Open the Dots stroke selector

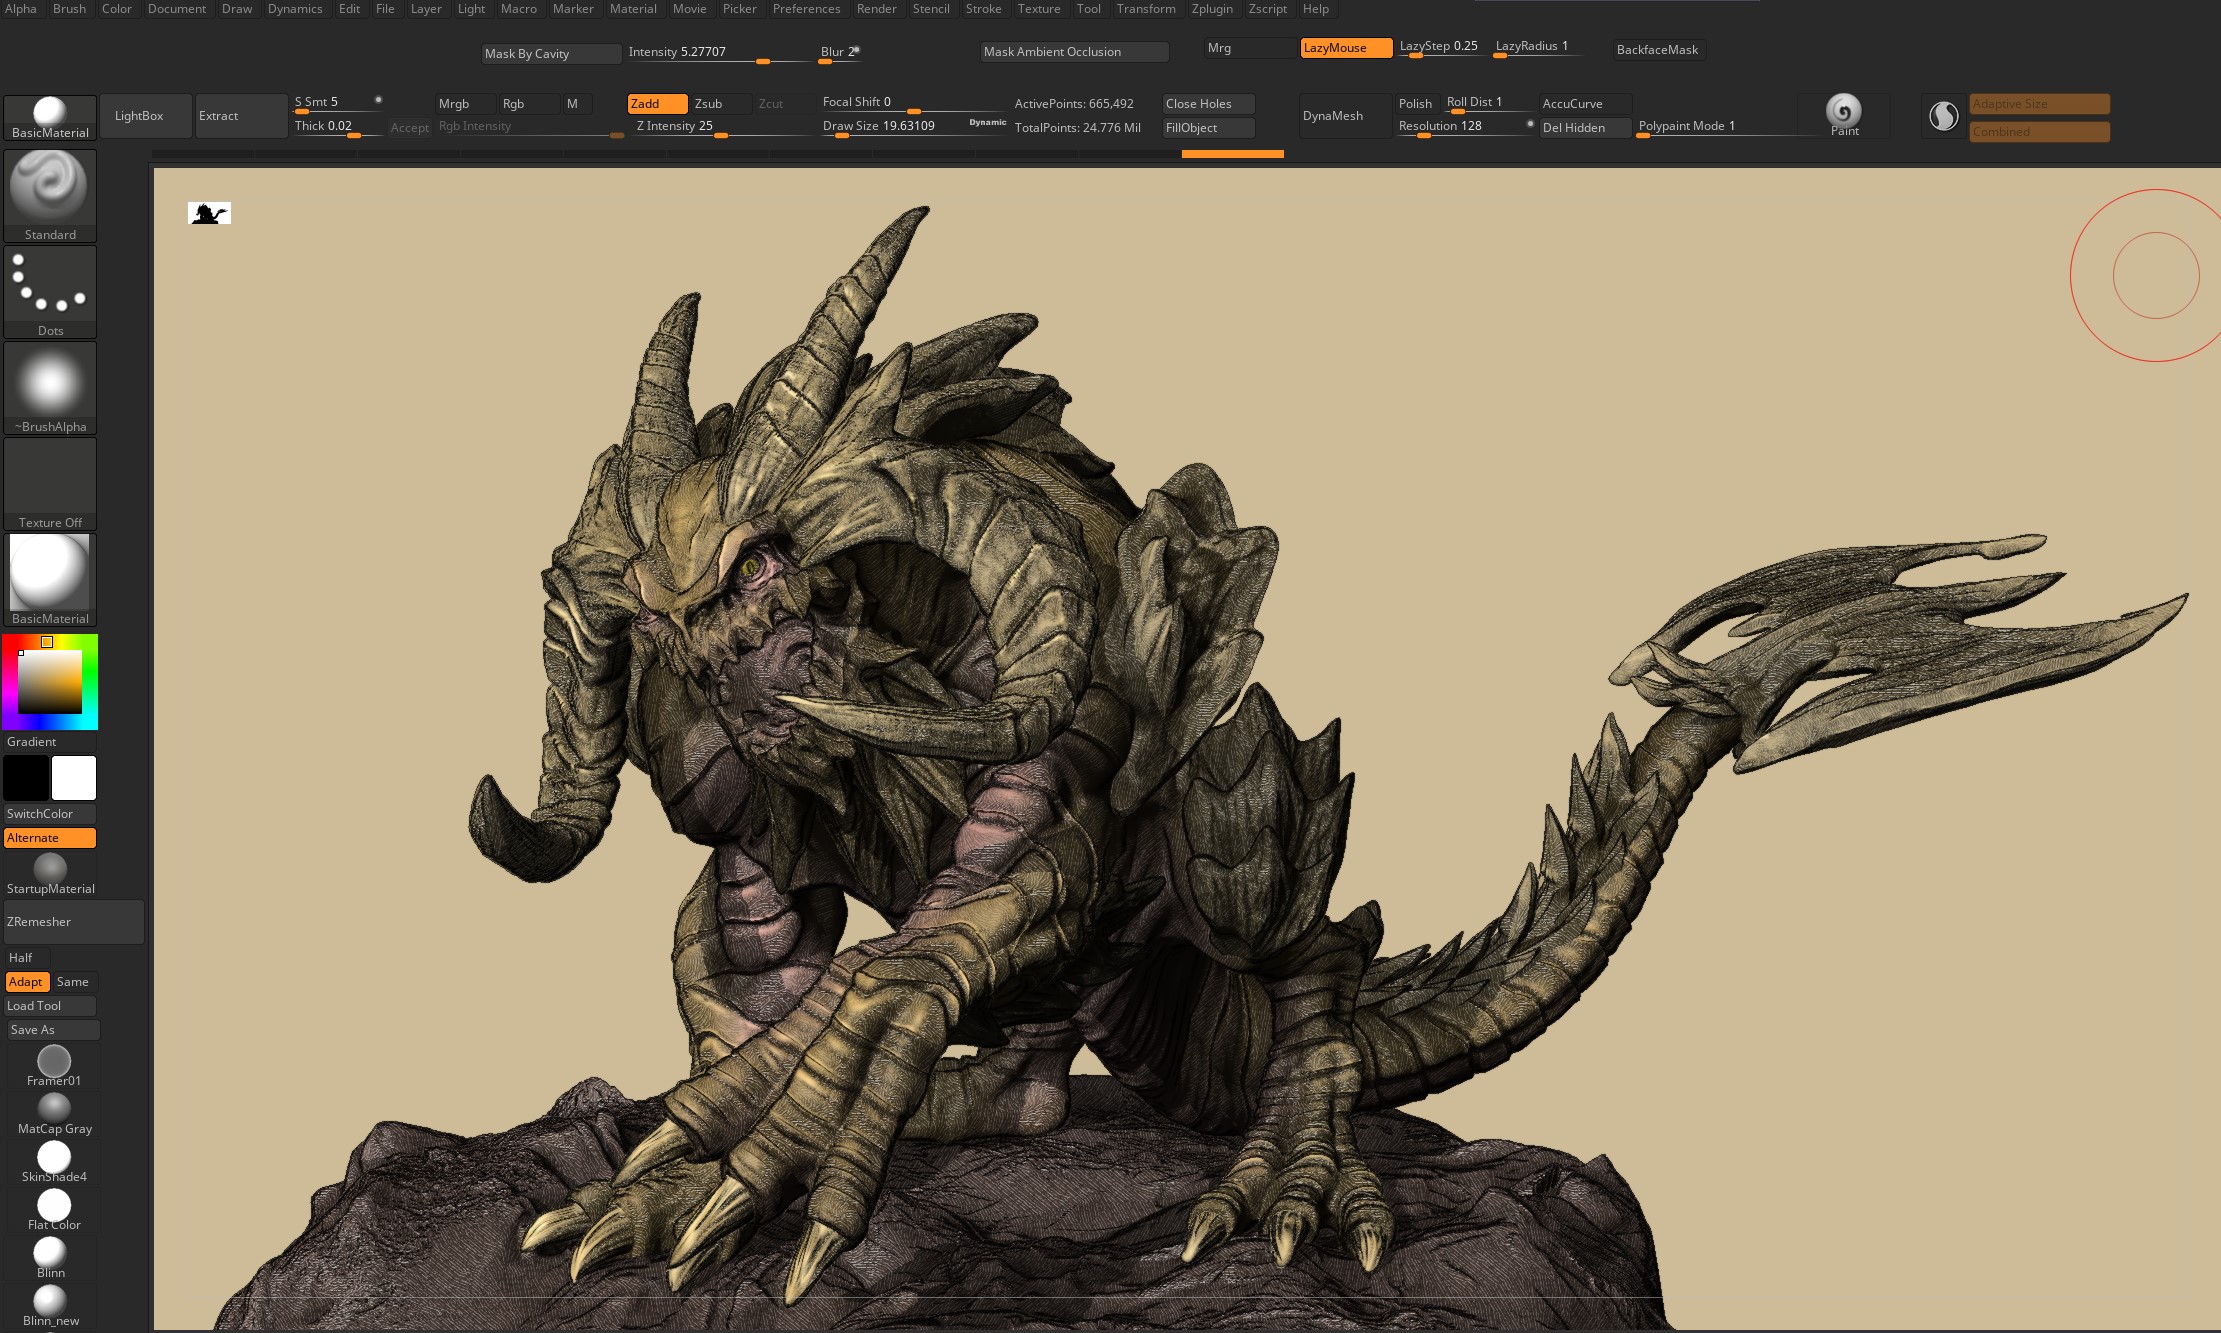point(50,291)
